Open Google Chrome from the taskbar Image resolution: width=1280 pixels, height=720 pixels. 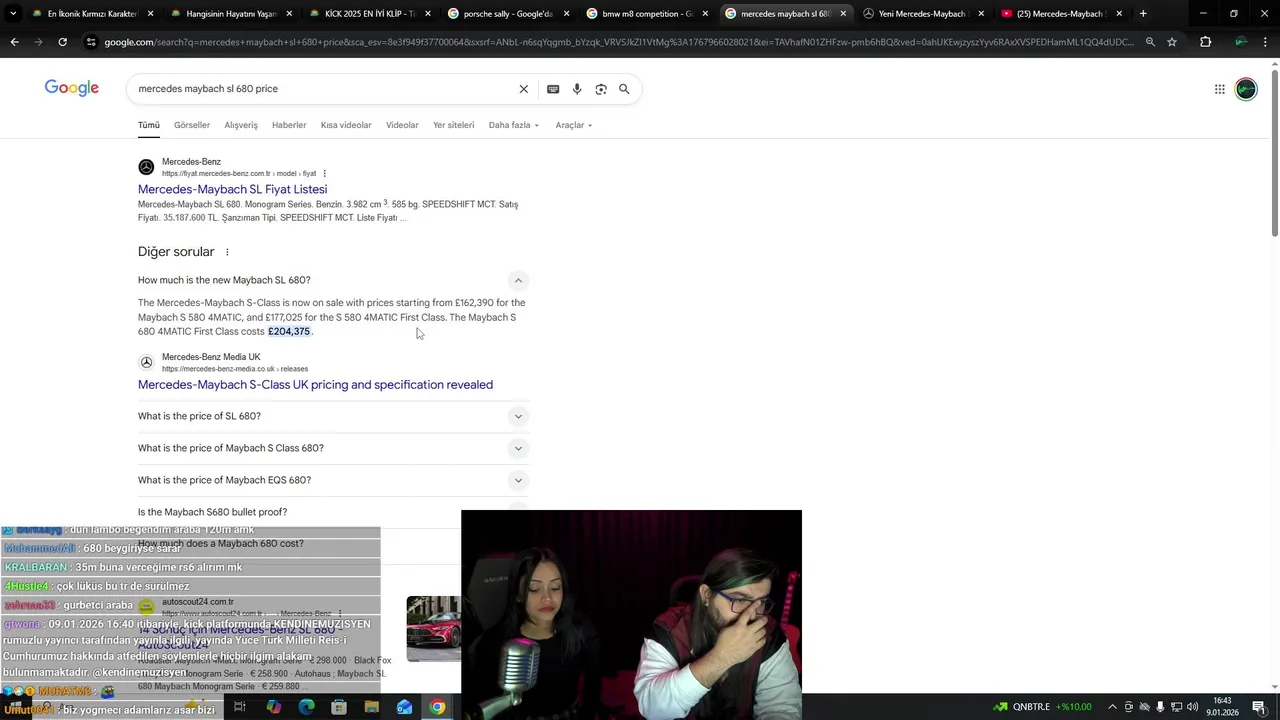point(437,707)
